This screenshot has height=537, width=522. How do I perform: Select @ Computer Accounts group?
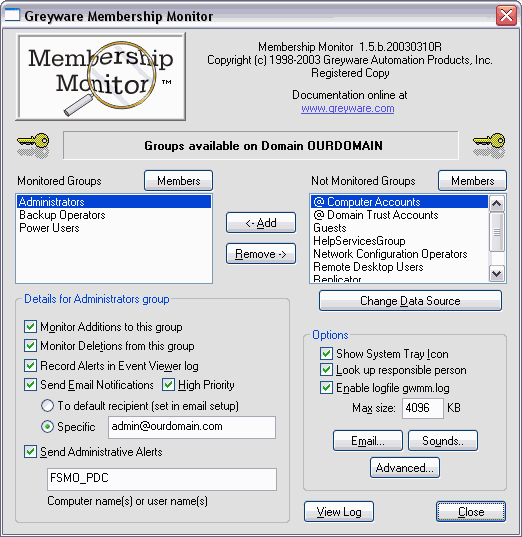click(399, 202)
